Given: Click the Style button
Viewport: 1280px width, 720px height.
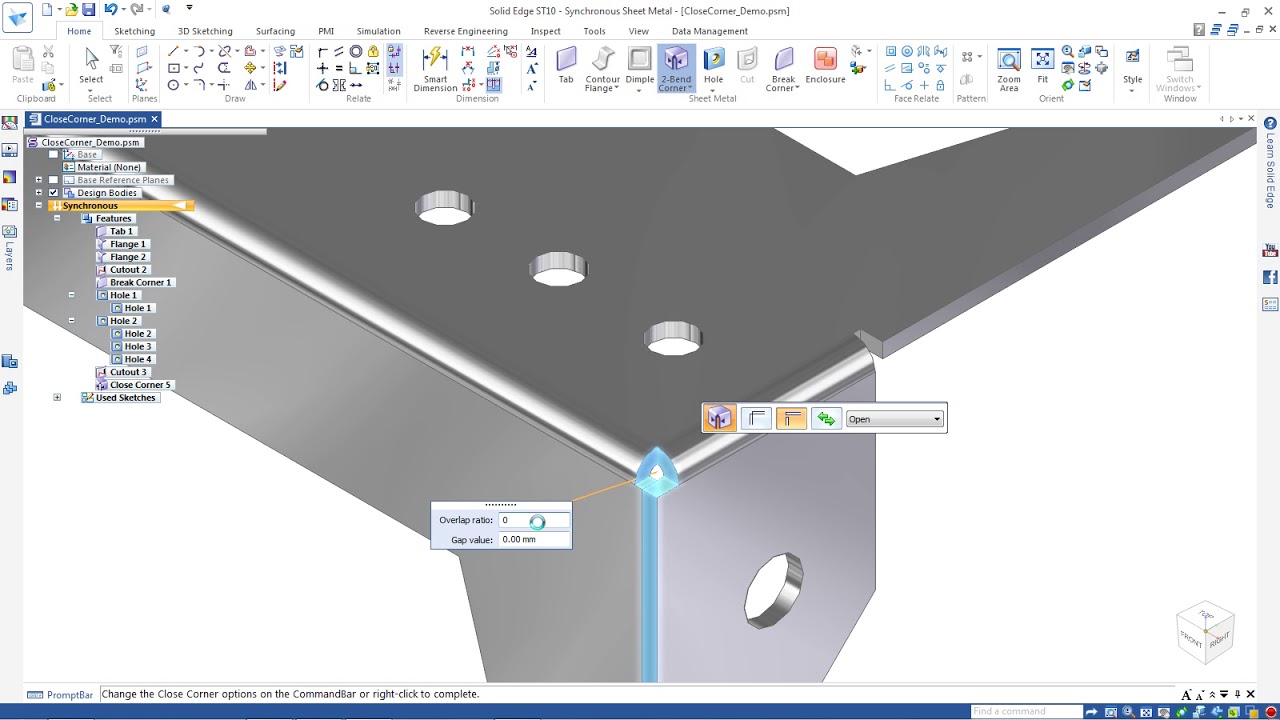Looking at the screenshot, I should [1132, 69].
